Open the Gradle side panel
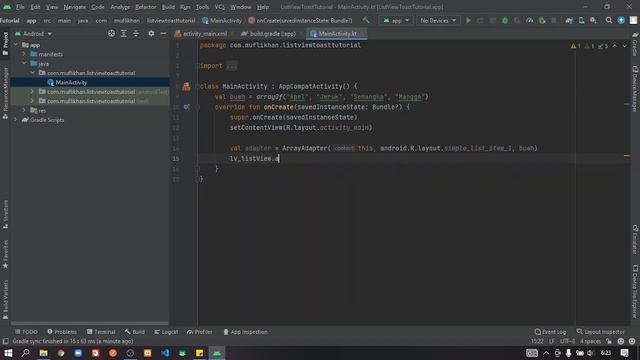 click(x=635, y=44)
